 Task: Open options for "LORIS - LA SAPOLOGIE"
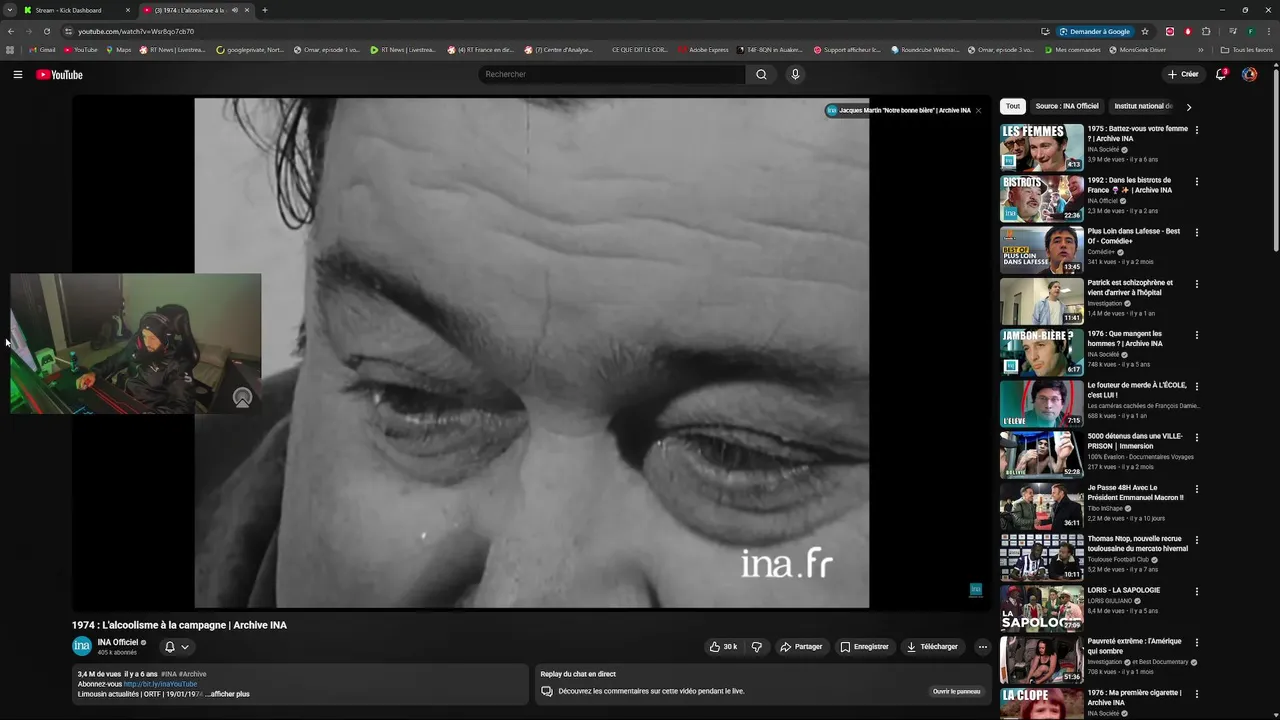point(1196,591)
